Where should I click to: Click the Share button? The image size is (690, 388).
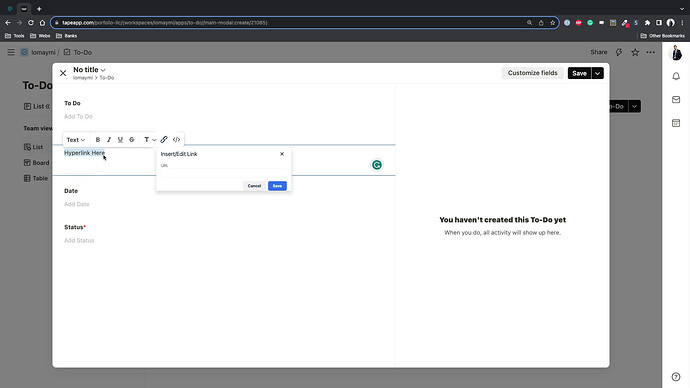pyautogui.click(x=598, y=52)
